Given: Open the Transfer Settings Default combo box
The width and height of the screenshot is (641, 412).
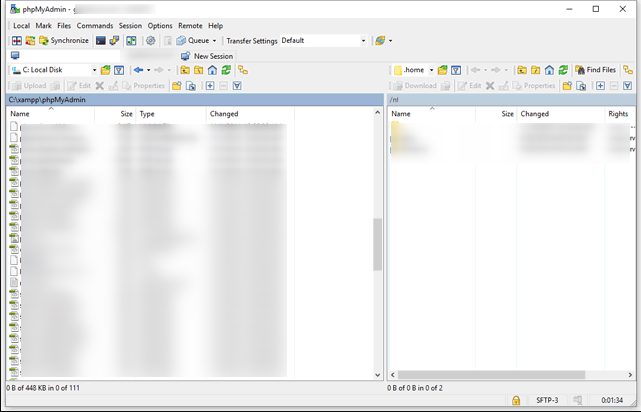Looking at the screenshot, I should (323, 40).
